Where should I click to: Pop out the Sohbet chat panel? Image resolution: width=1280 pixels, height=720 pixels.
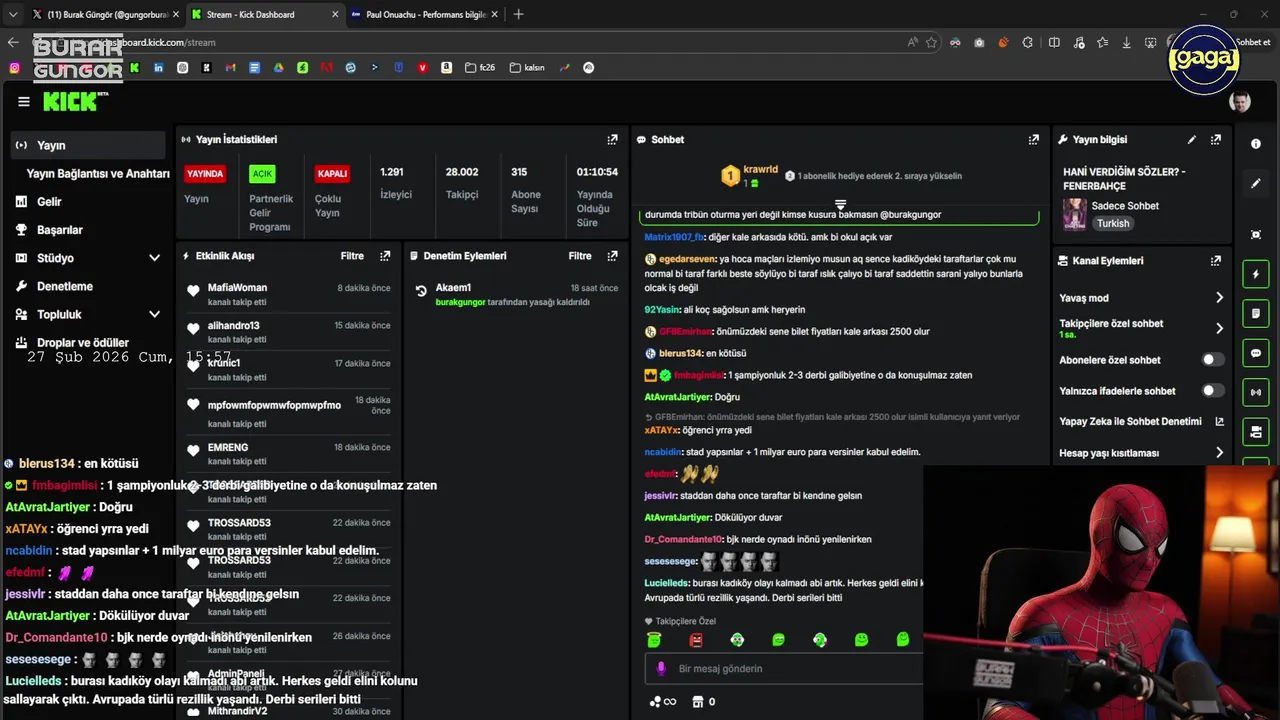coord(1034,140)
